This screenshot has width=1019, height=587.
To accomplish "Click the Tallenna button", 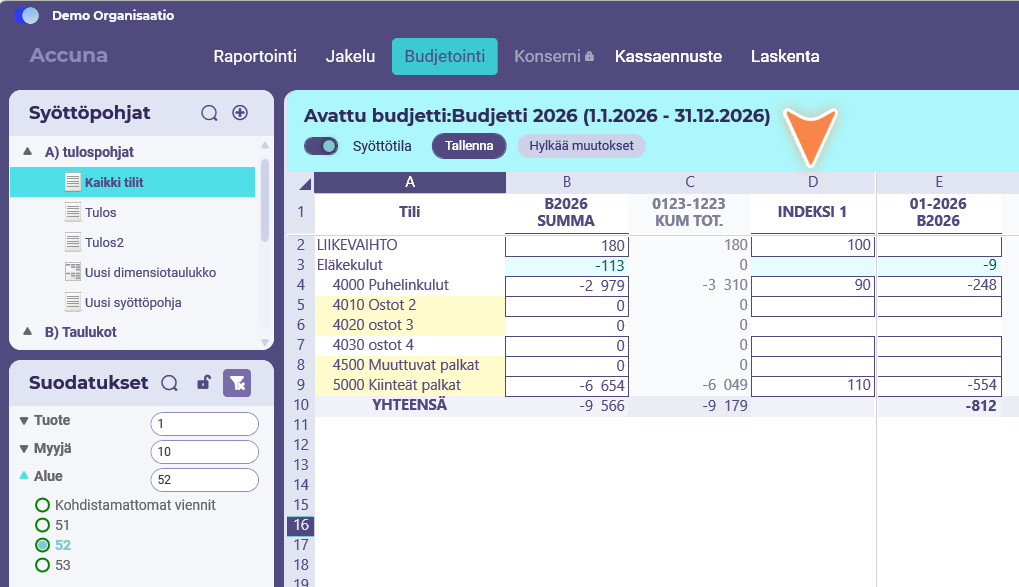I will (469, 146).
